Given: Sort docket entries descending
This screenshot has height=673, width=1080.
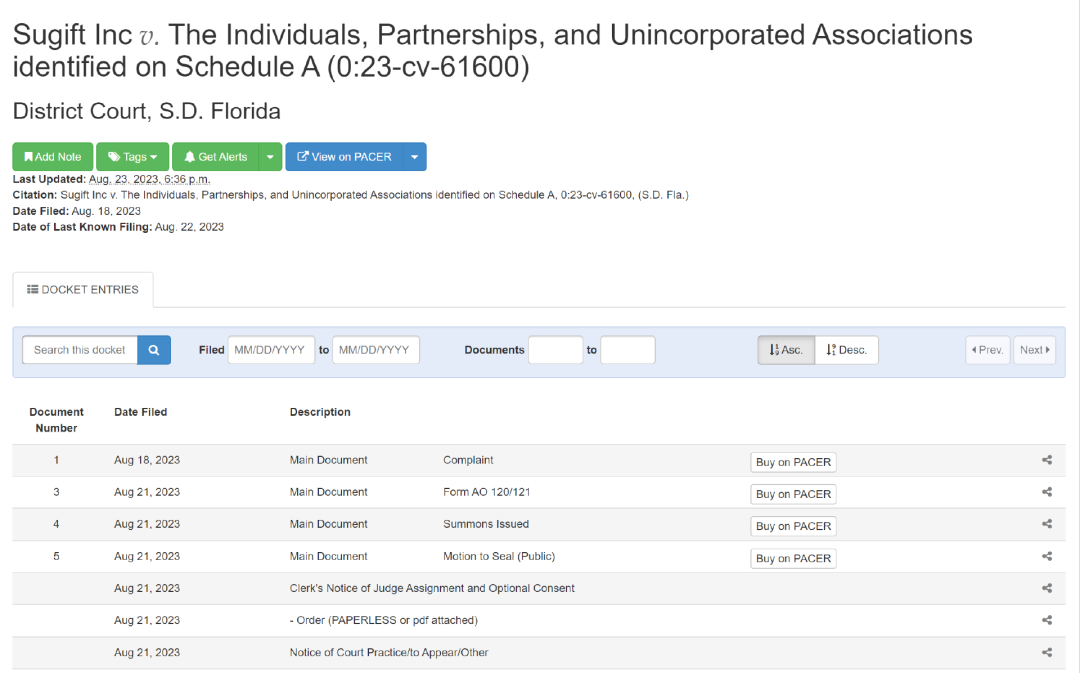Looking at the screenshot, I should click(847, 350).
